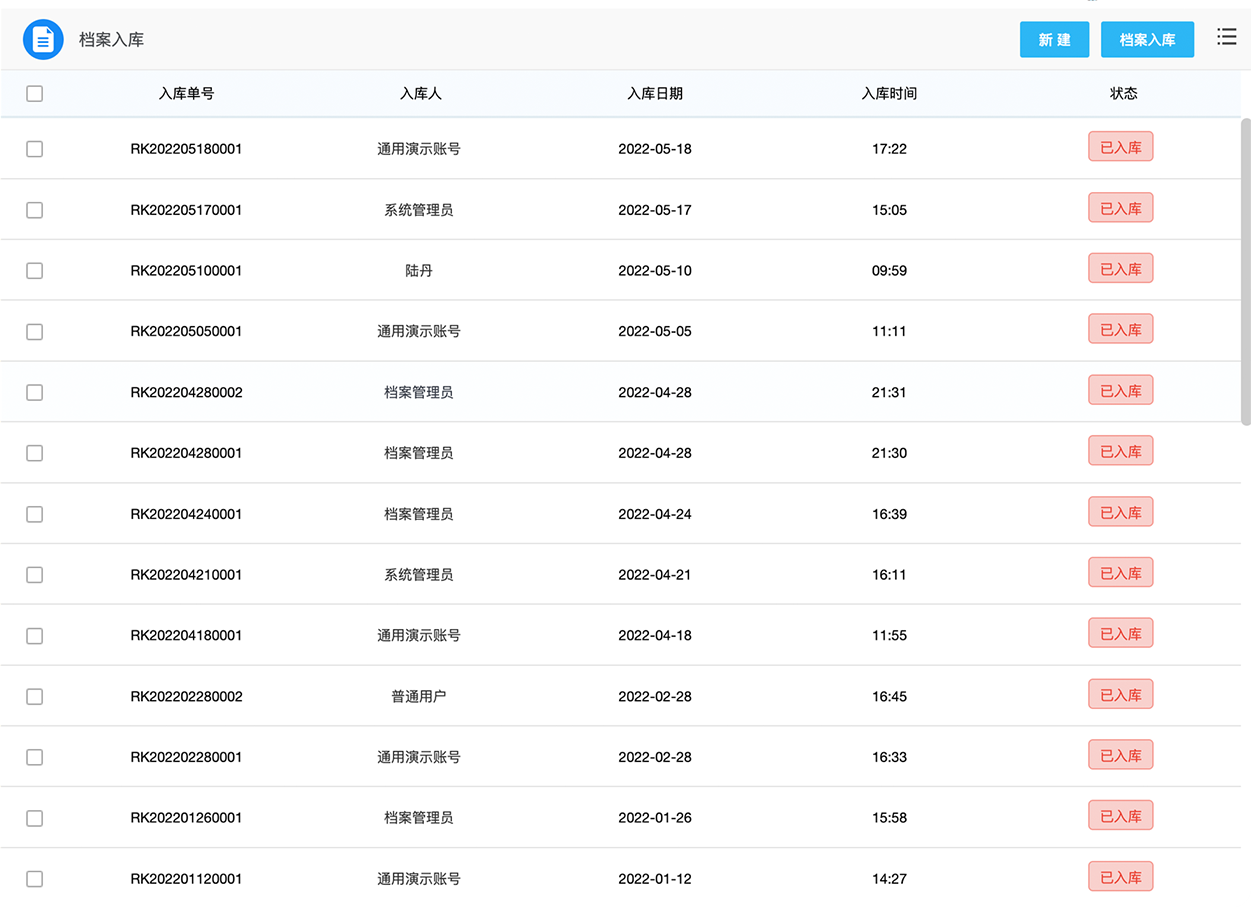
Task: Click the blue document icon beside 档案入库 title
Action: [43, 40]
